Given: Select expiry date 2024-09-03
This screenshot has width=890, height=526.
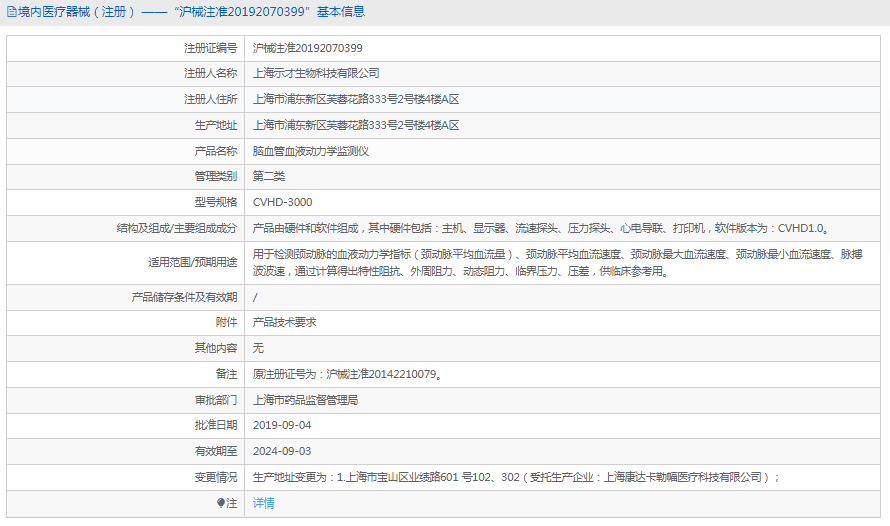Looking at the screenshot, I should coord(282,452).
